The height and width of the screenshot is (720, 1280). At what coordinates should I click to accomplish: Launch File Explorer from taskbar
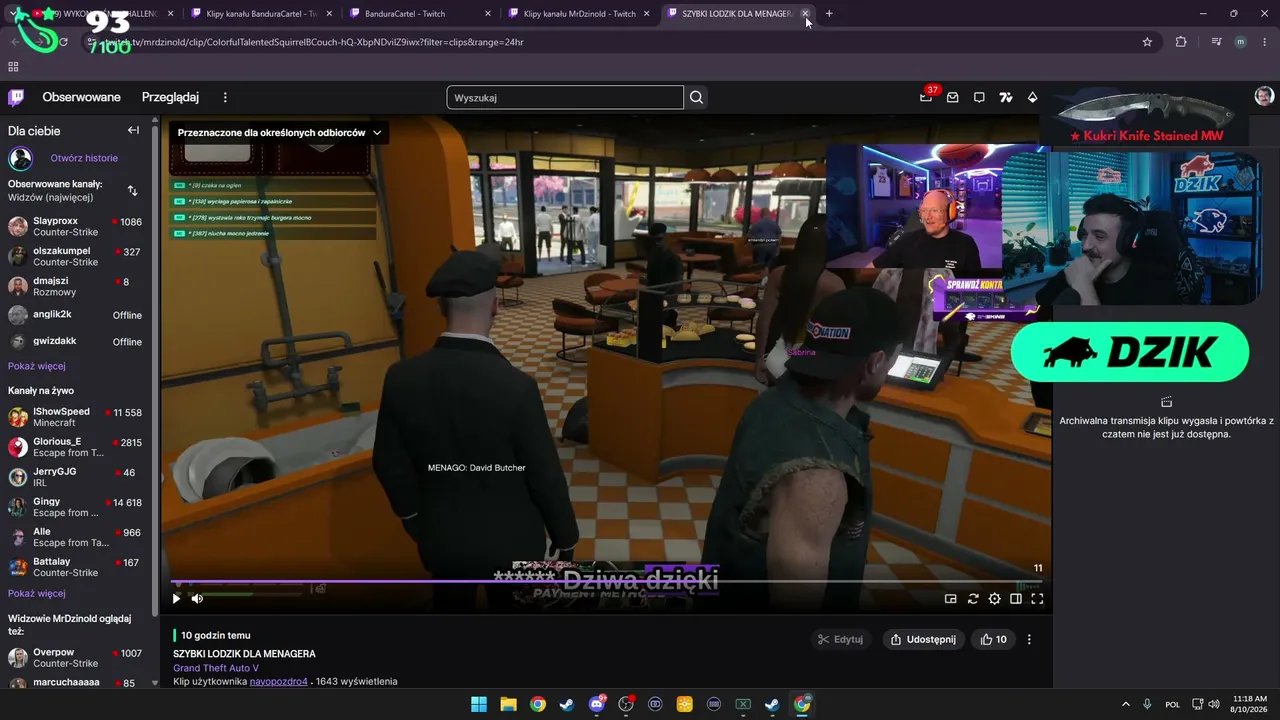(508, 704)
